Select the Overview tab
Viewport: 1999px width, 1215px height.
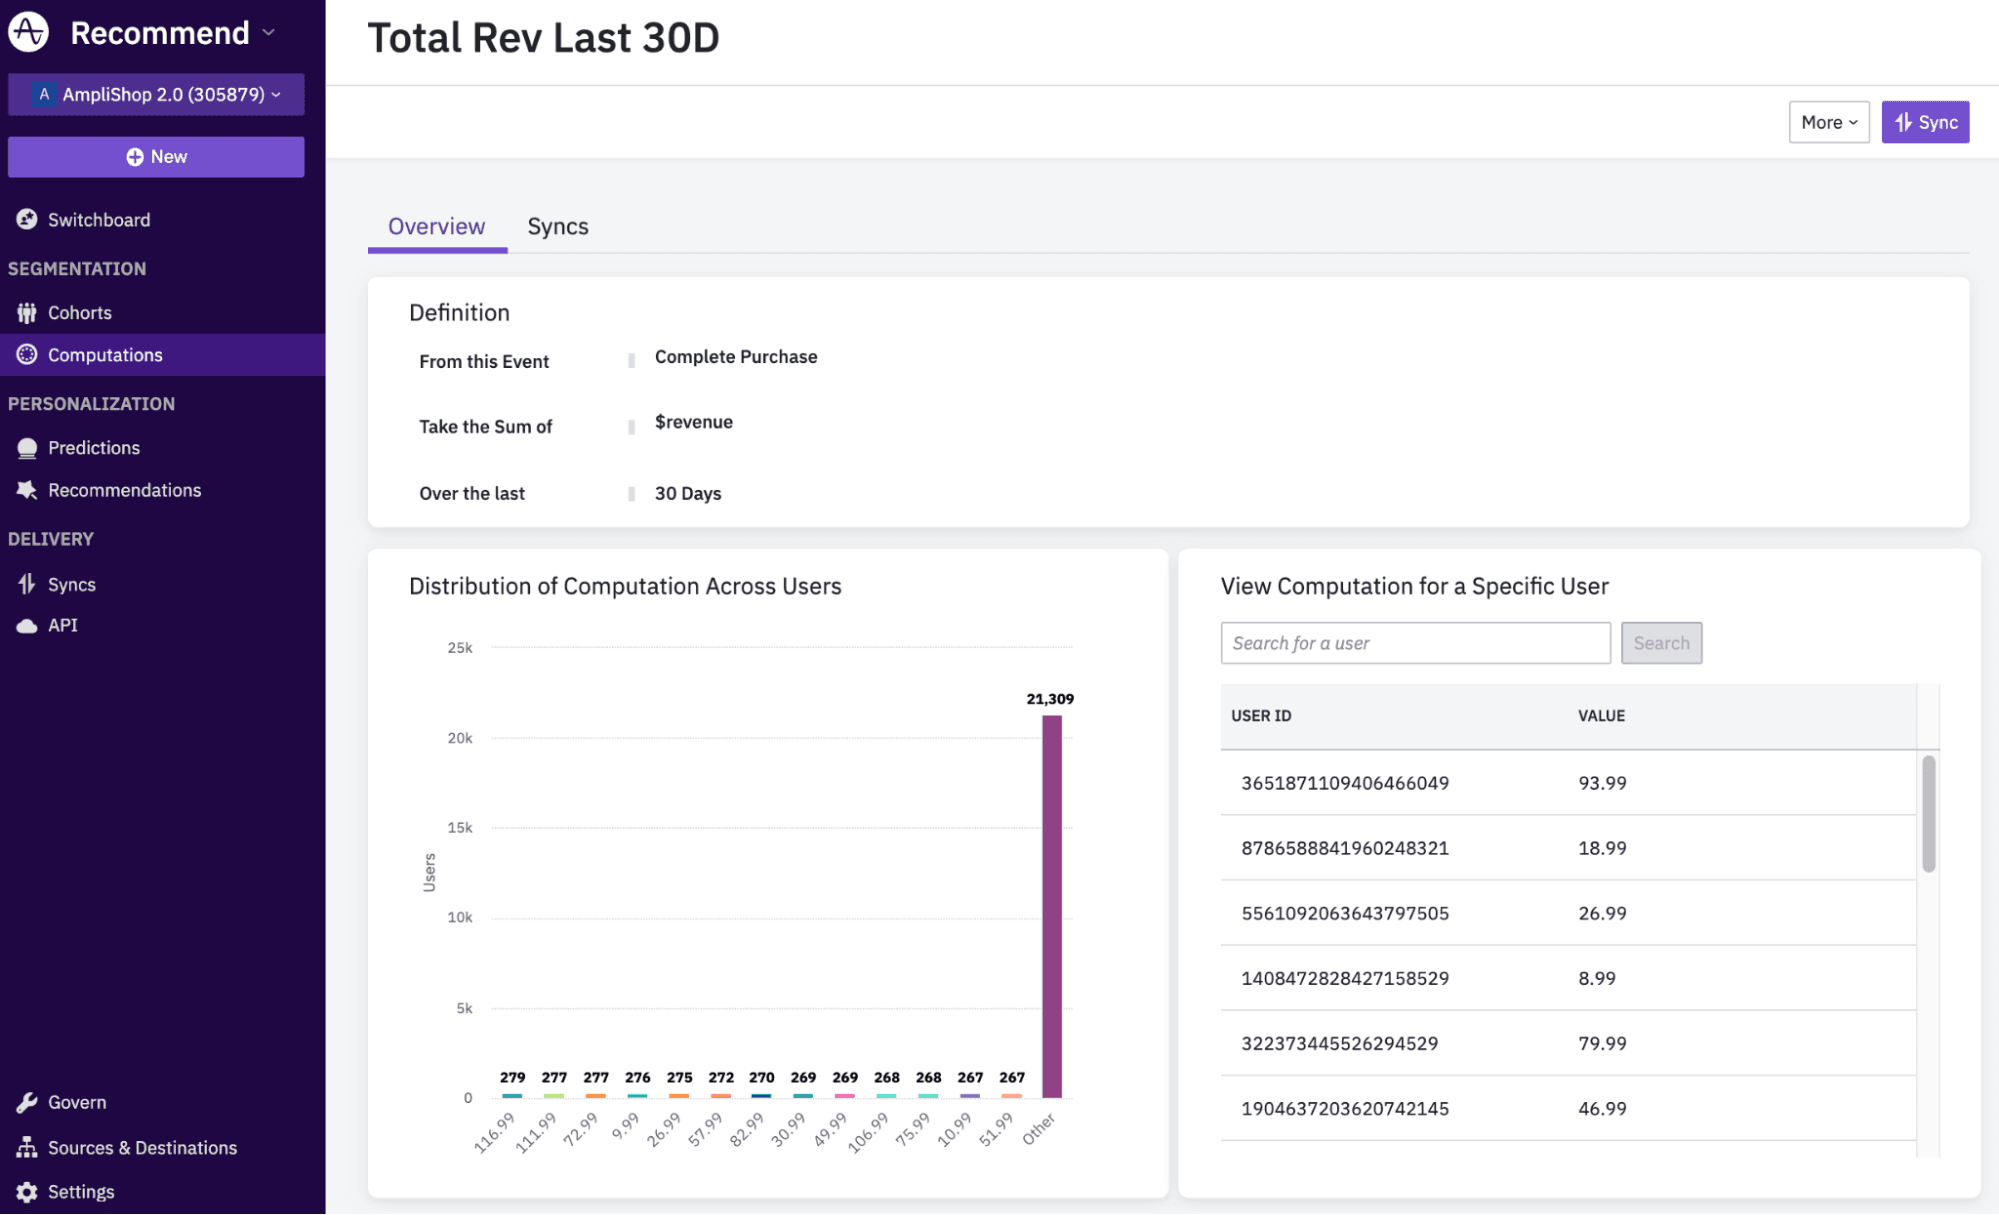[437, 227]
